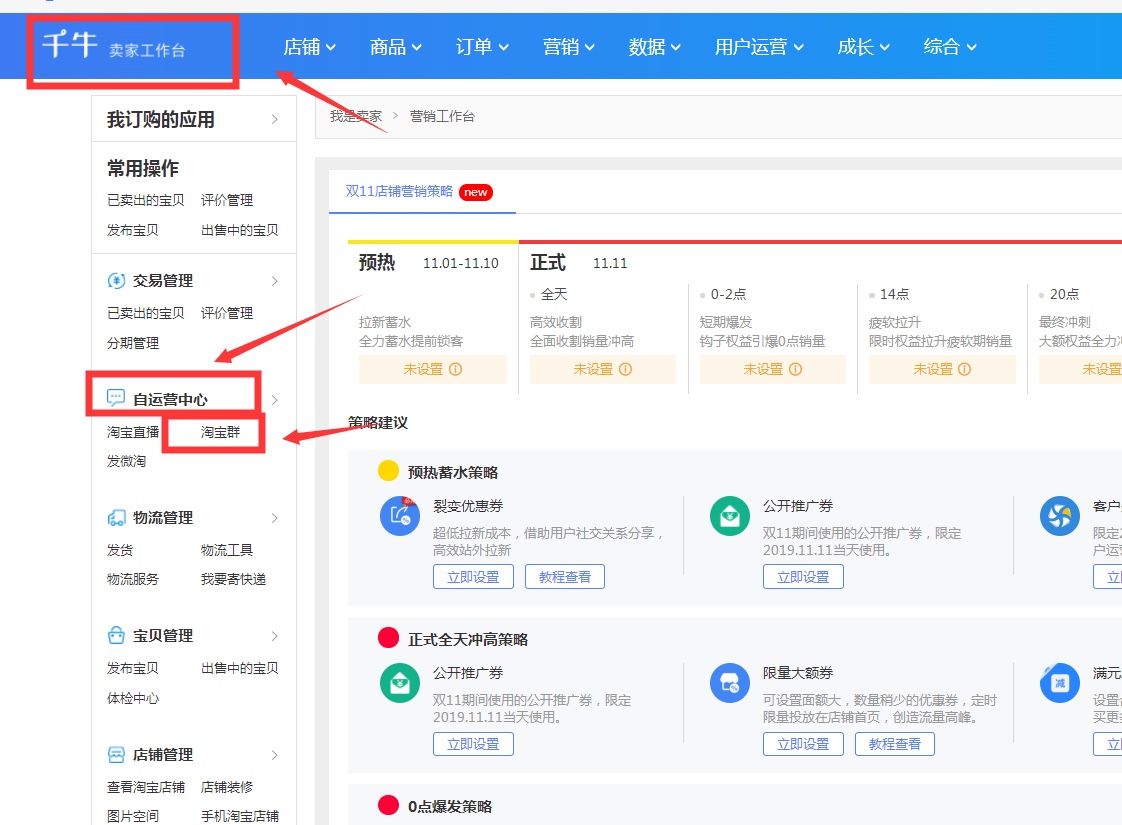1122x825 pixels.
Task: Open 发货 link under 物流管理
Action: [x=119, y=550]
